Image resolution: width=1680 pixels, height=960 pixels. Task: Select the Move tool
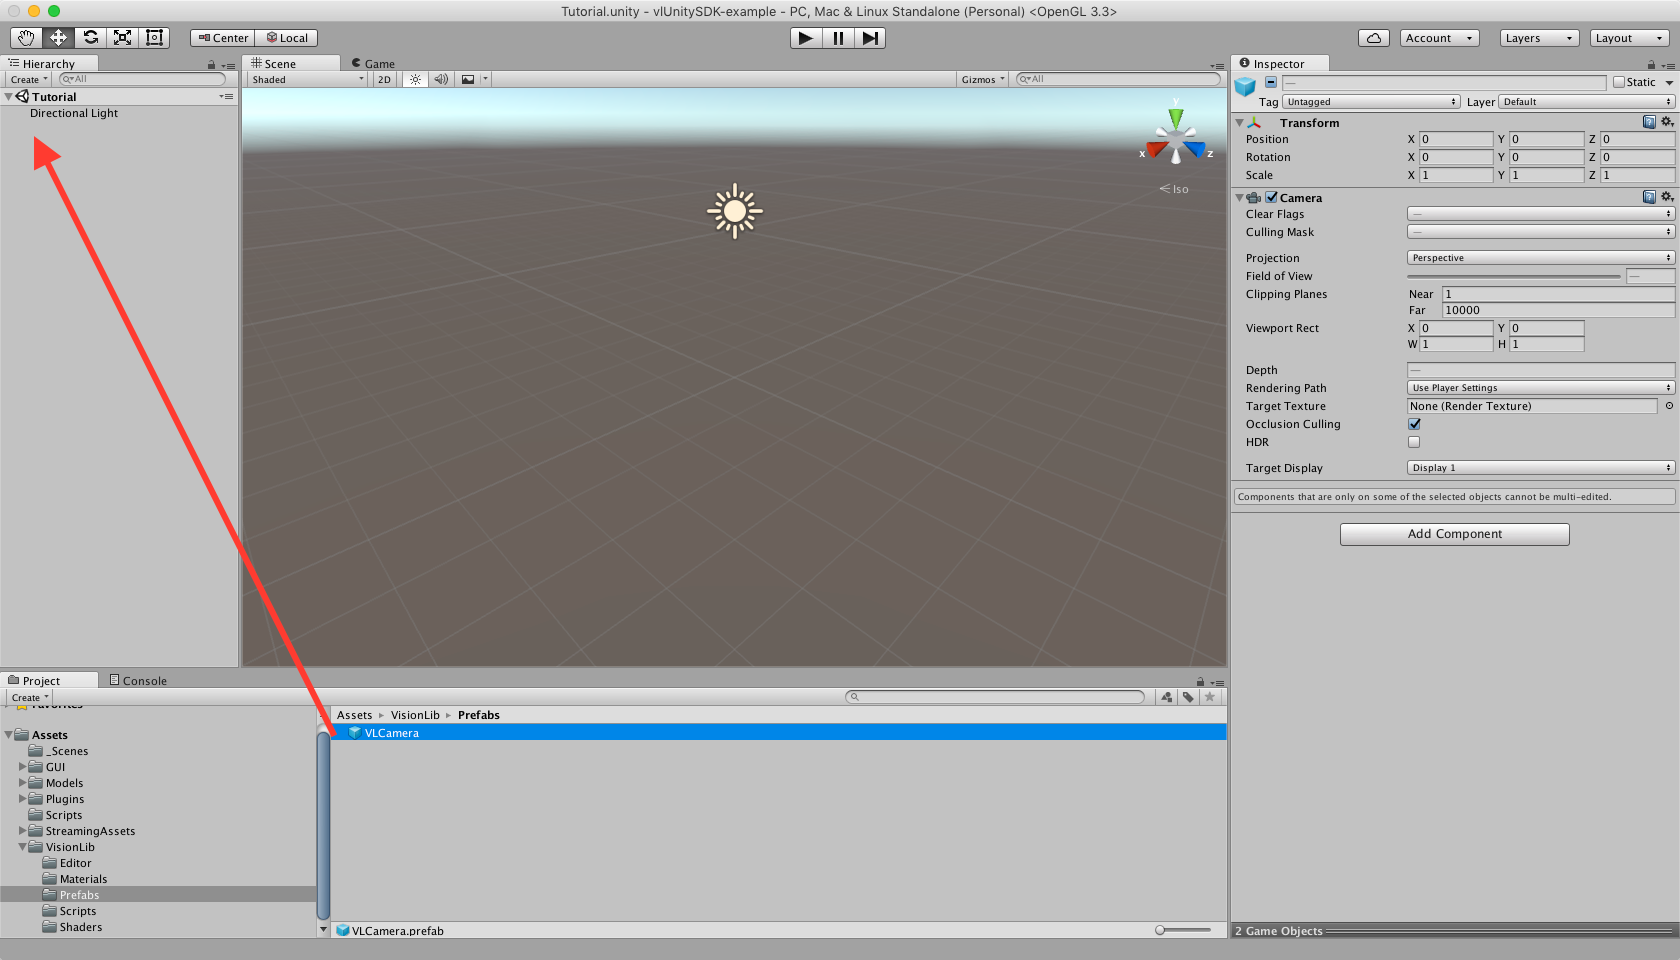58,38
